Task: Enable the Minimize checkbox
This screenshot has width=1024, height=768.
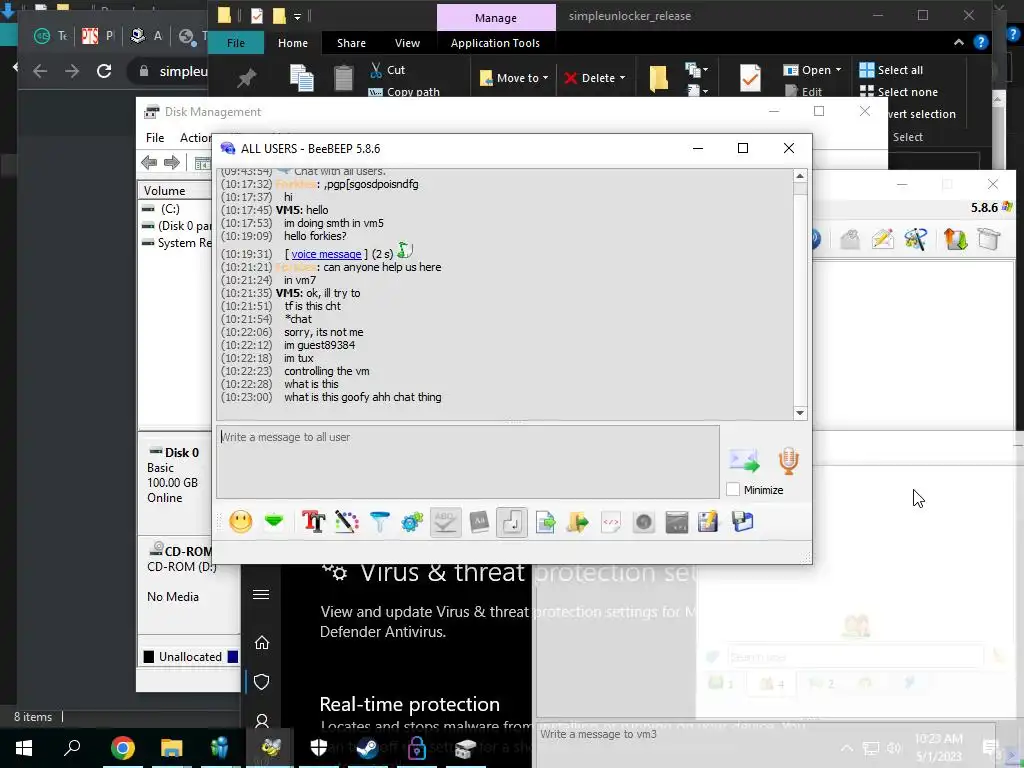Action: 733,490
